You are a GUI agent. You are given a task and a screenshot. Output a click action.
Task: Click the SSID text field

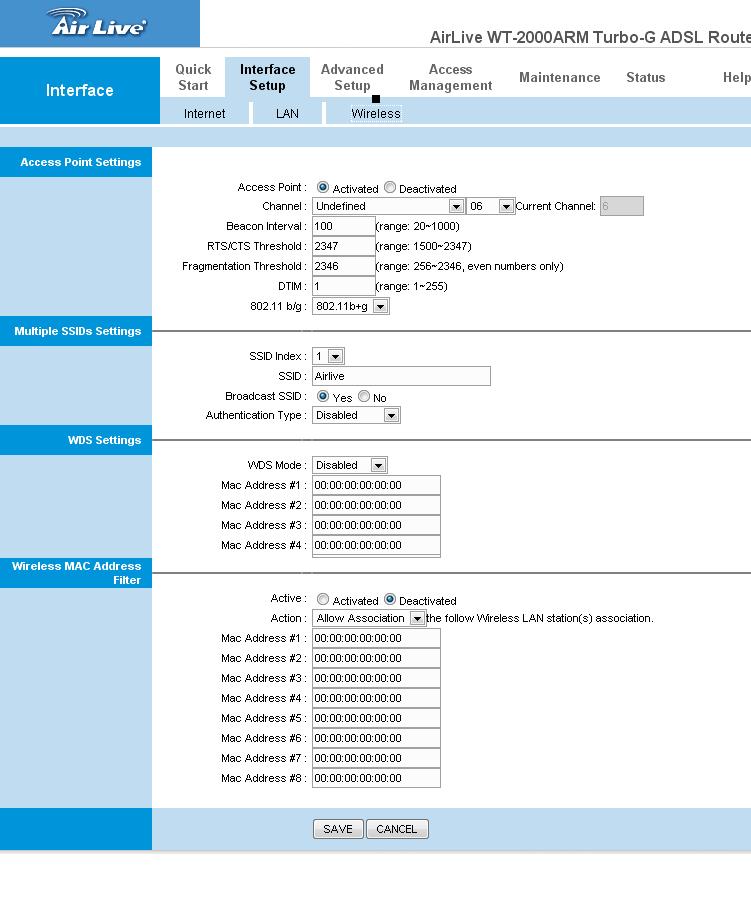click(x=401, y=376)
